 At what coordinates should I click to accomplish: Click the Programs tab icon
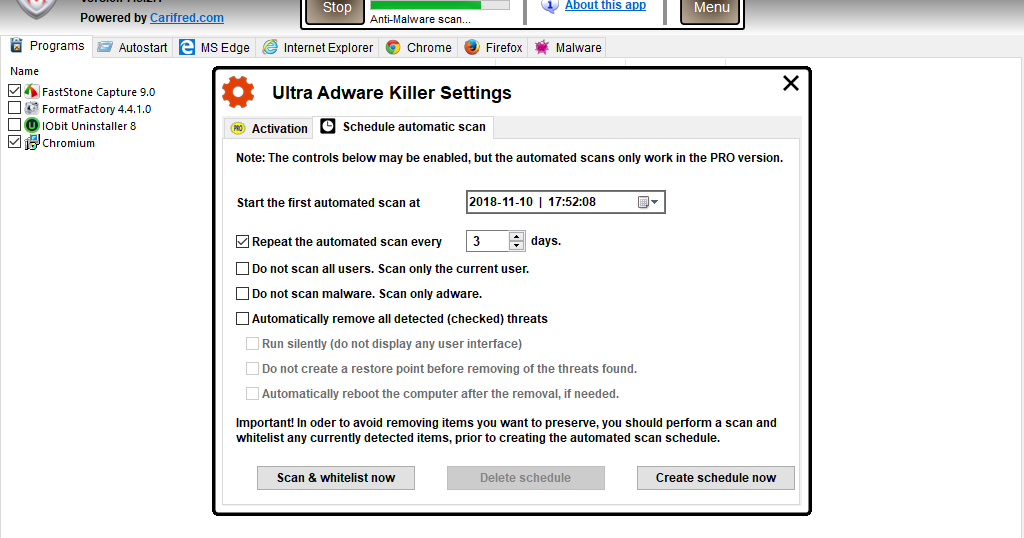pyautogui.click(x=16, y=46)
